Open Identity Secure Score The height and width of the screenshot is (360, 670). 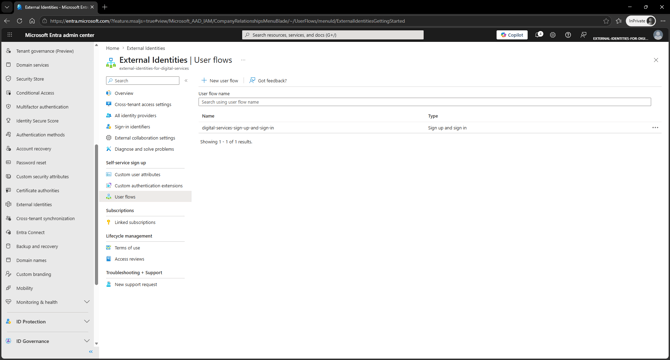(x=37, y=121)
